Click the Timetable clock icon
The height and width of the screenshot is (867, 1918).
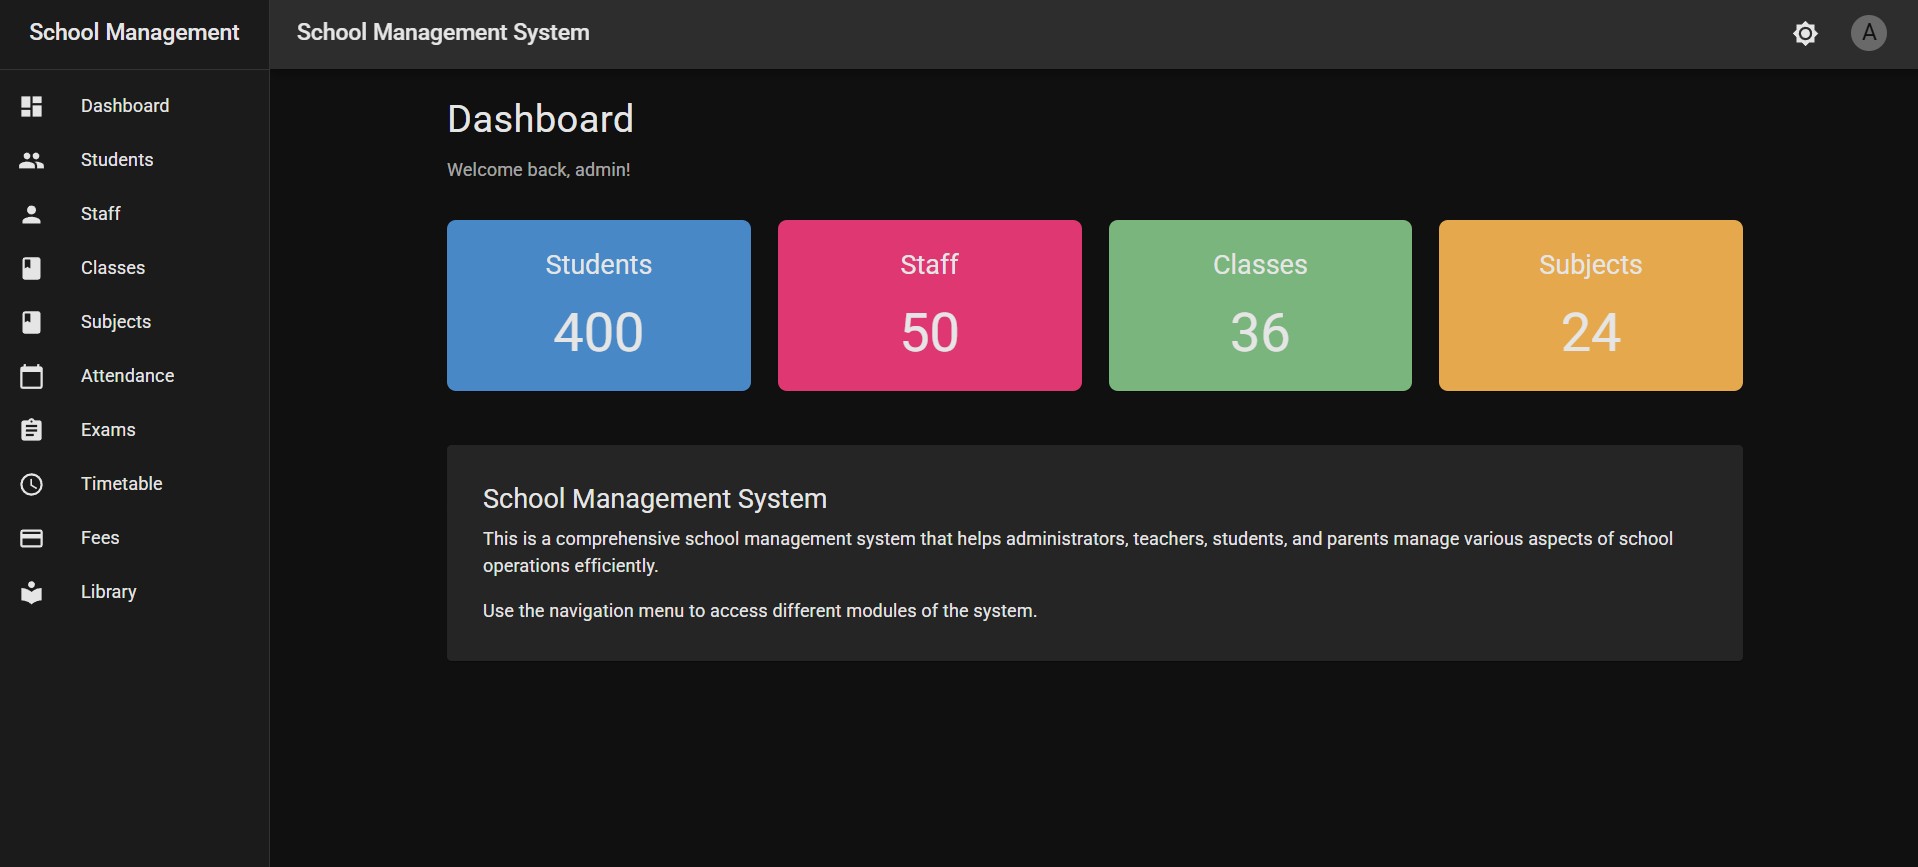(32, 484)
